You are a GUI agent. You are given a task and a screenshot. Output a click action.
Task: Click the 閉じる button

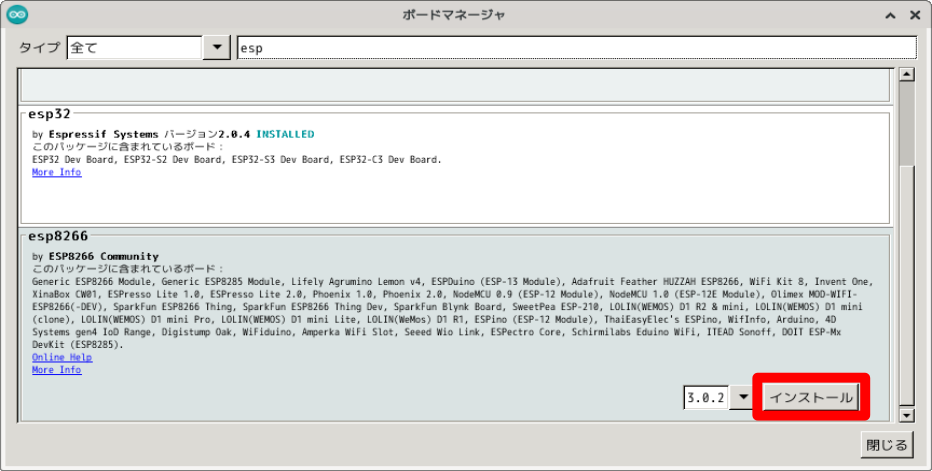click(x=886, y=445)
